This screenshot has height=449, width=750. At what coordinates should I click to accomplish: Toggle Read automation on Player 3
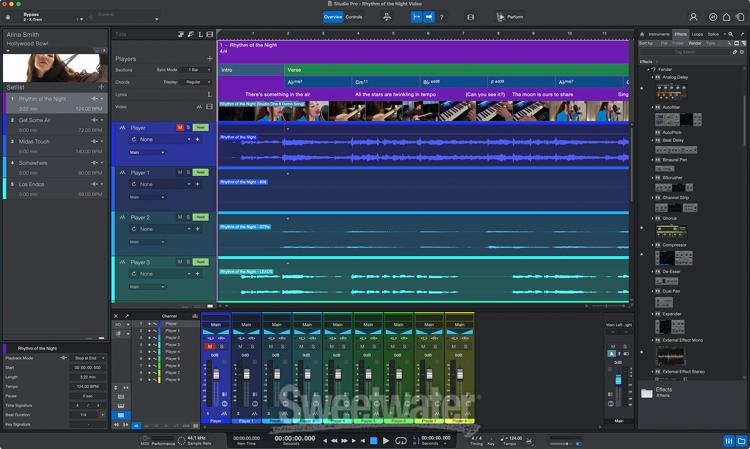point(201,262)
